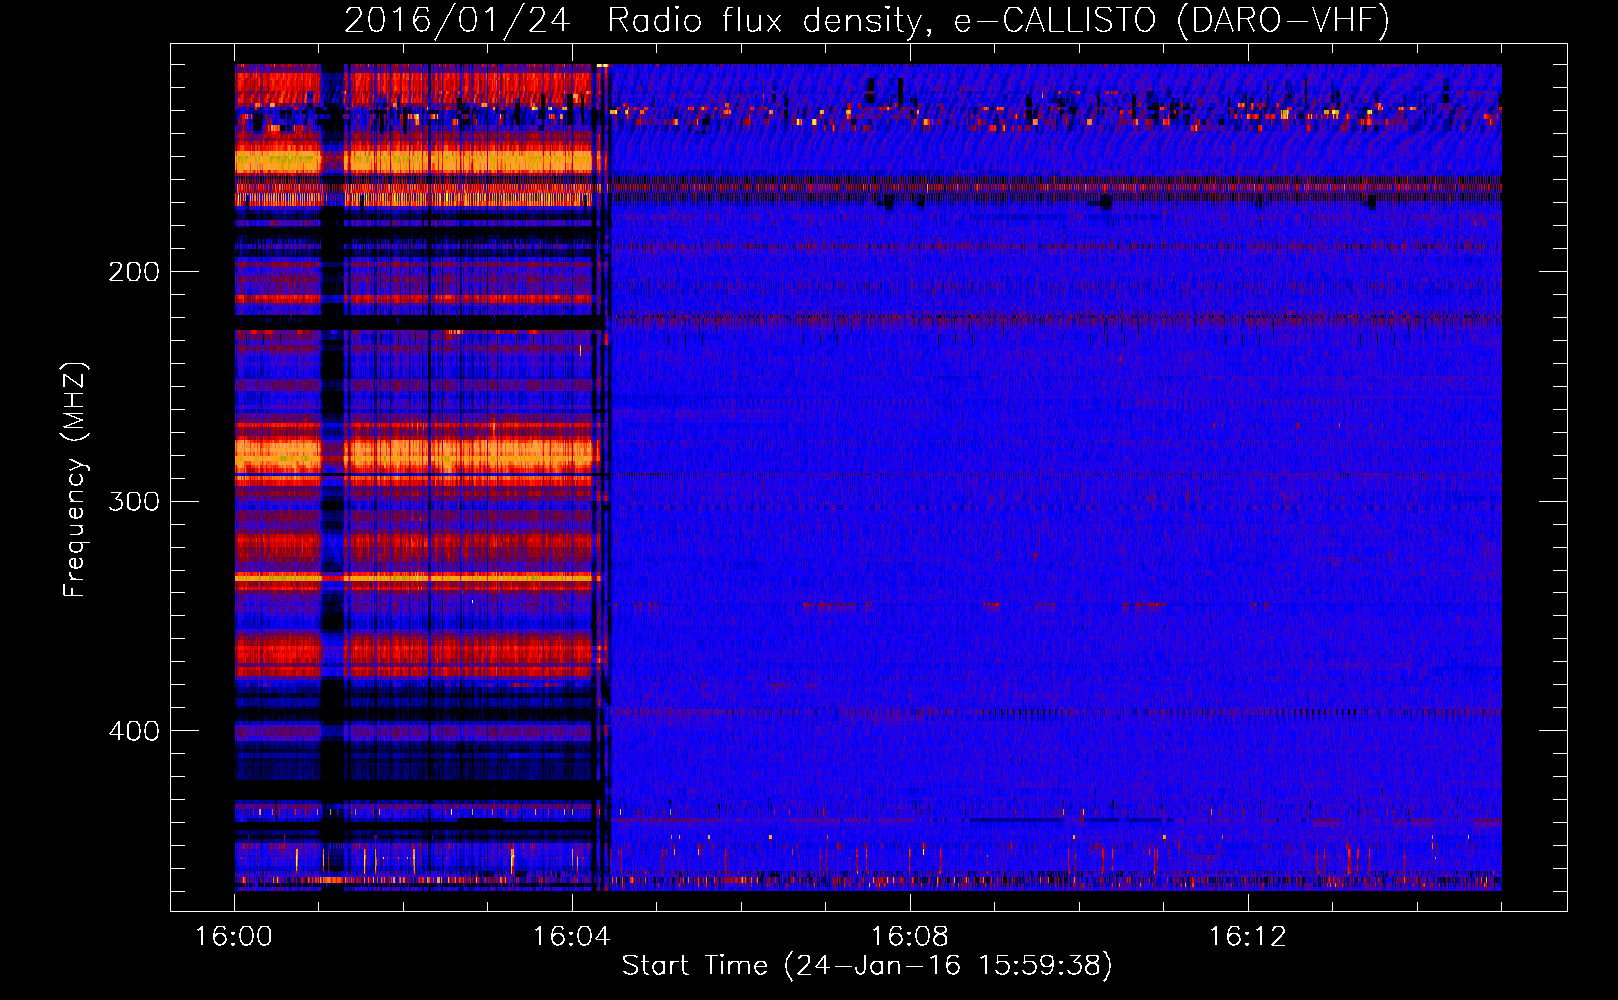Click the 16:00 time tick label

(234, 937)
